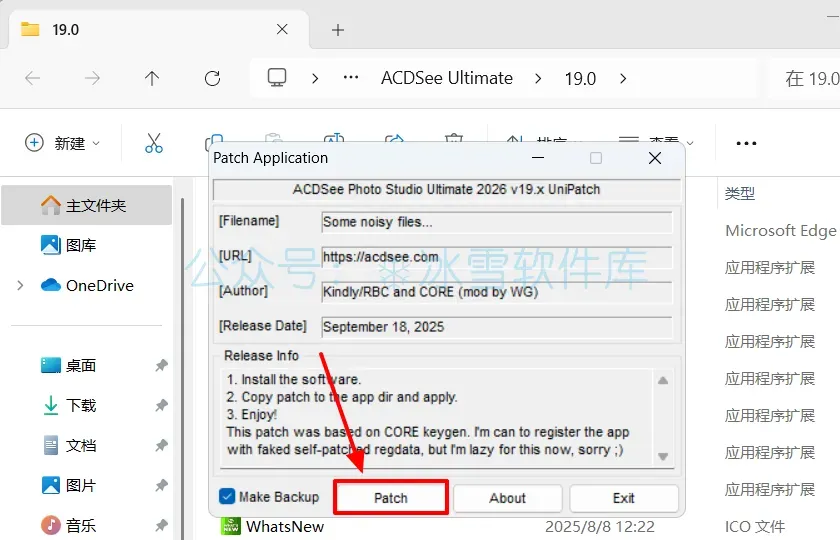Image resolution: width=840 pixels, height=540 pixels.
Task: Show hidden breadcrumb path ellipsis
Action: [x=351, y=78]
